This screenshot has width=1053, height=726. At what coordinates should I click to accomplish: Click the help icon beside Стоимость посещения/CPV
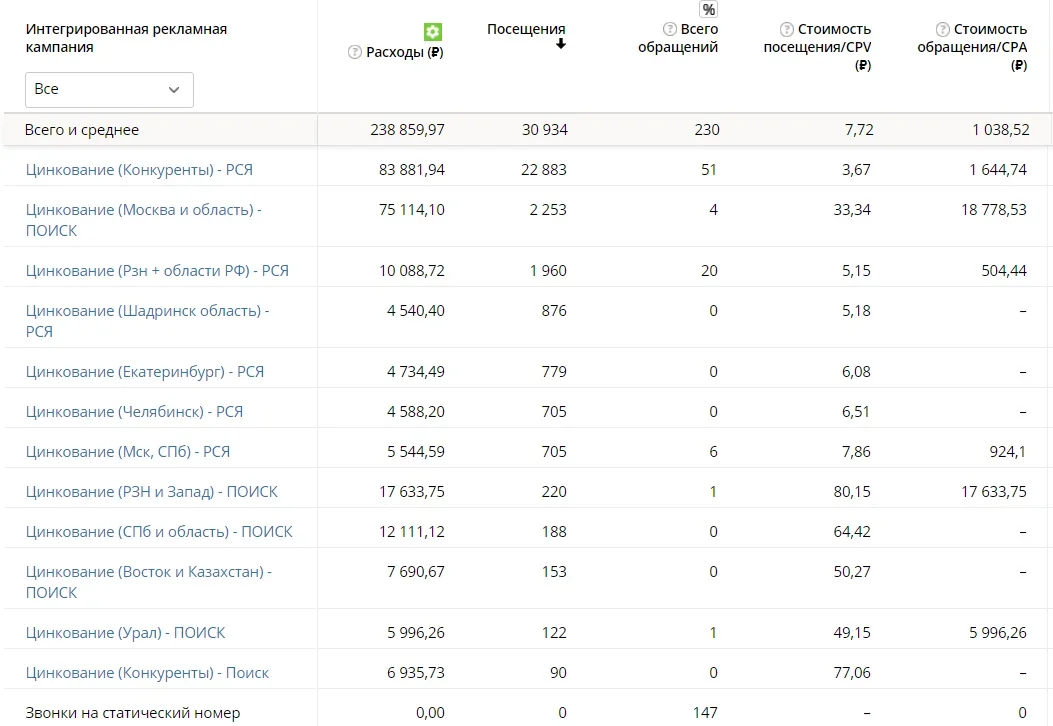pos(787,29)
